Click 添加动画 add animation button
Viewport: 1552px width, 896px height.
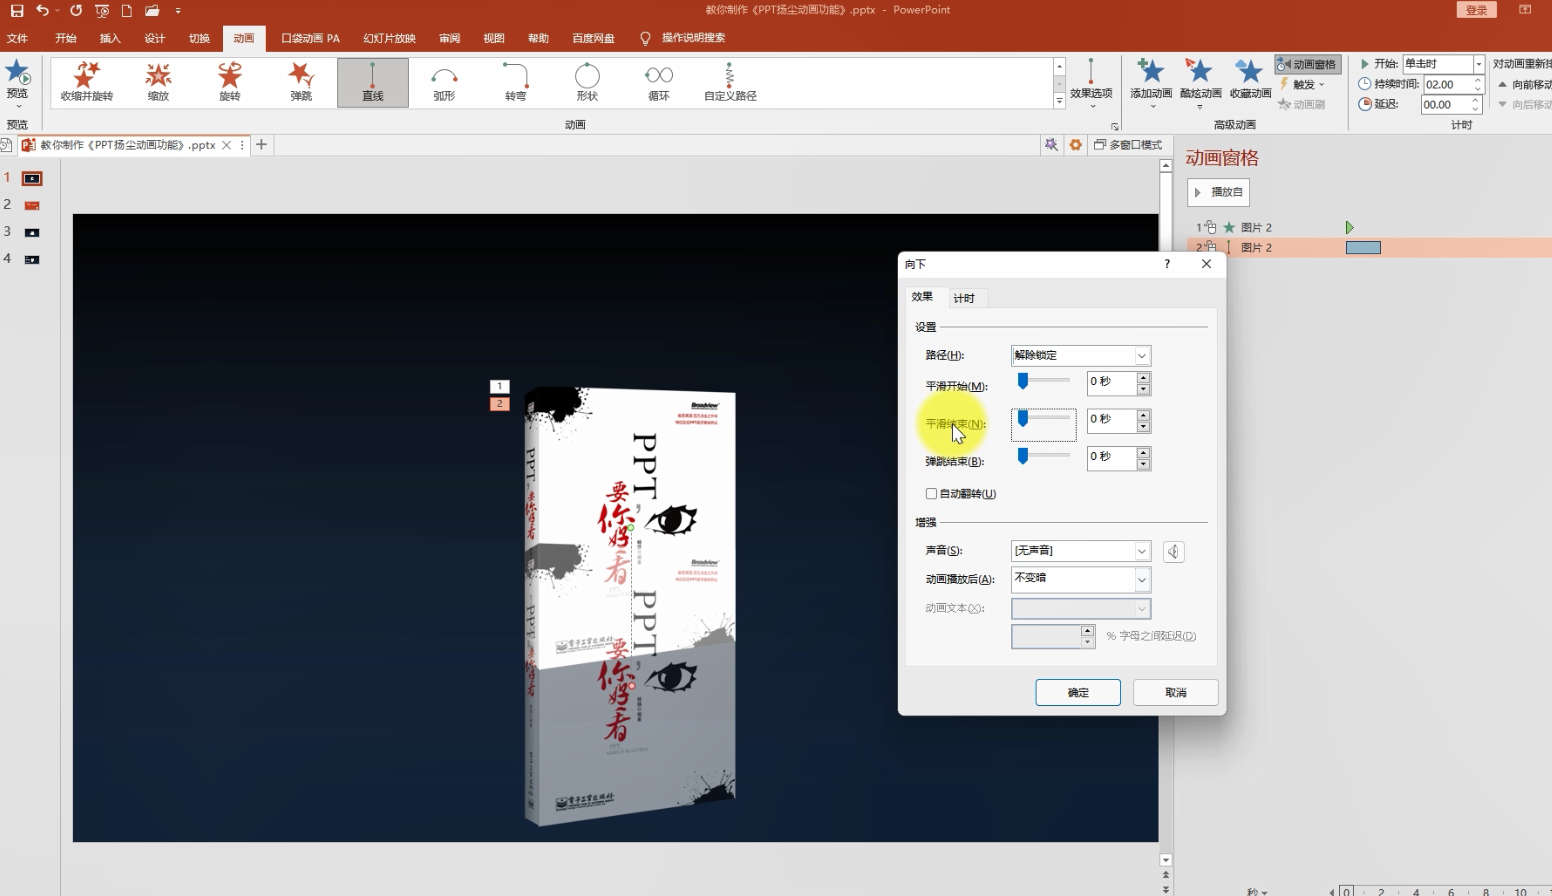pos(1151,82)
